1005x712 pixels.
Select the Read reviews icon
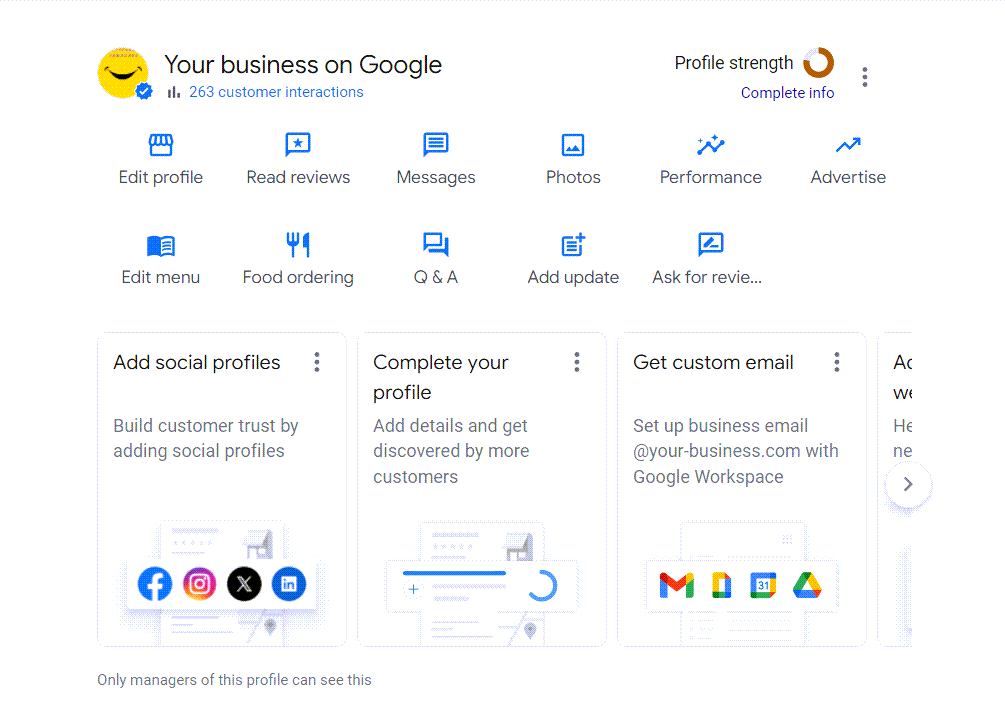coord(297,146)
